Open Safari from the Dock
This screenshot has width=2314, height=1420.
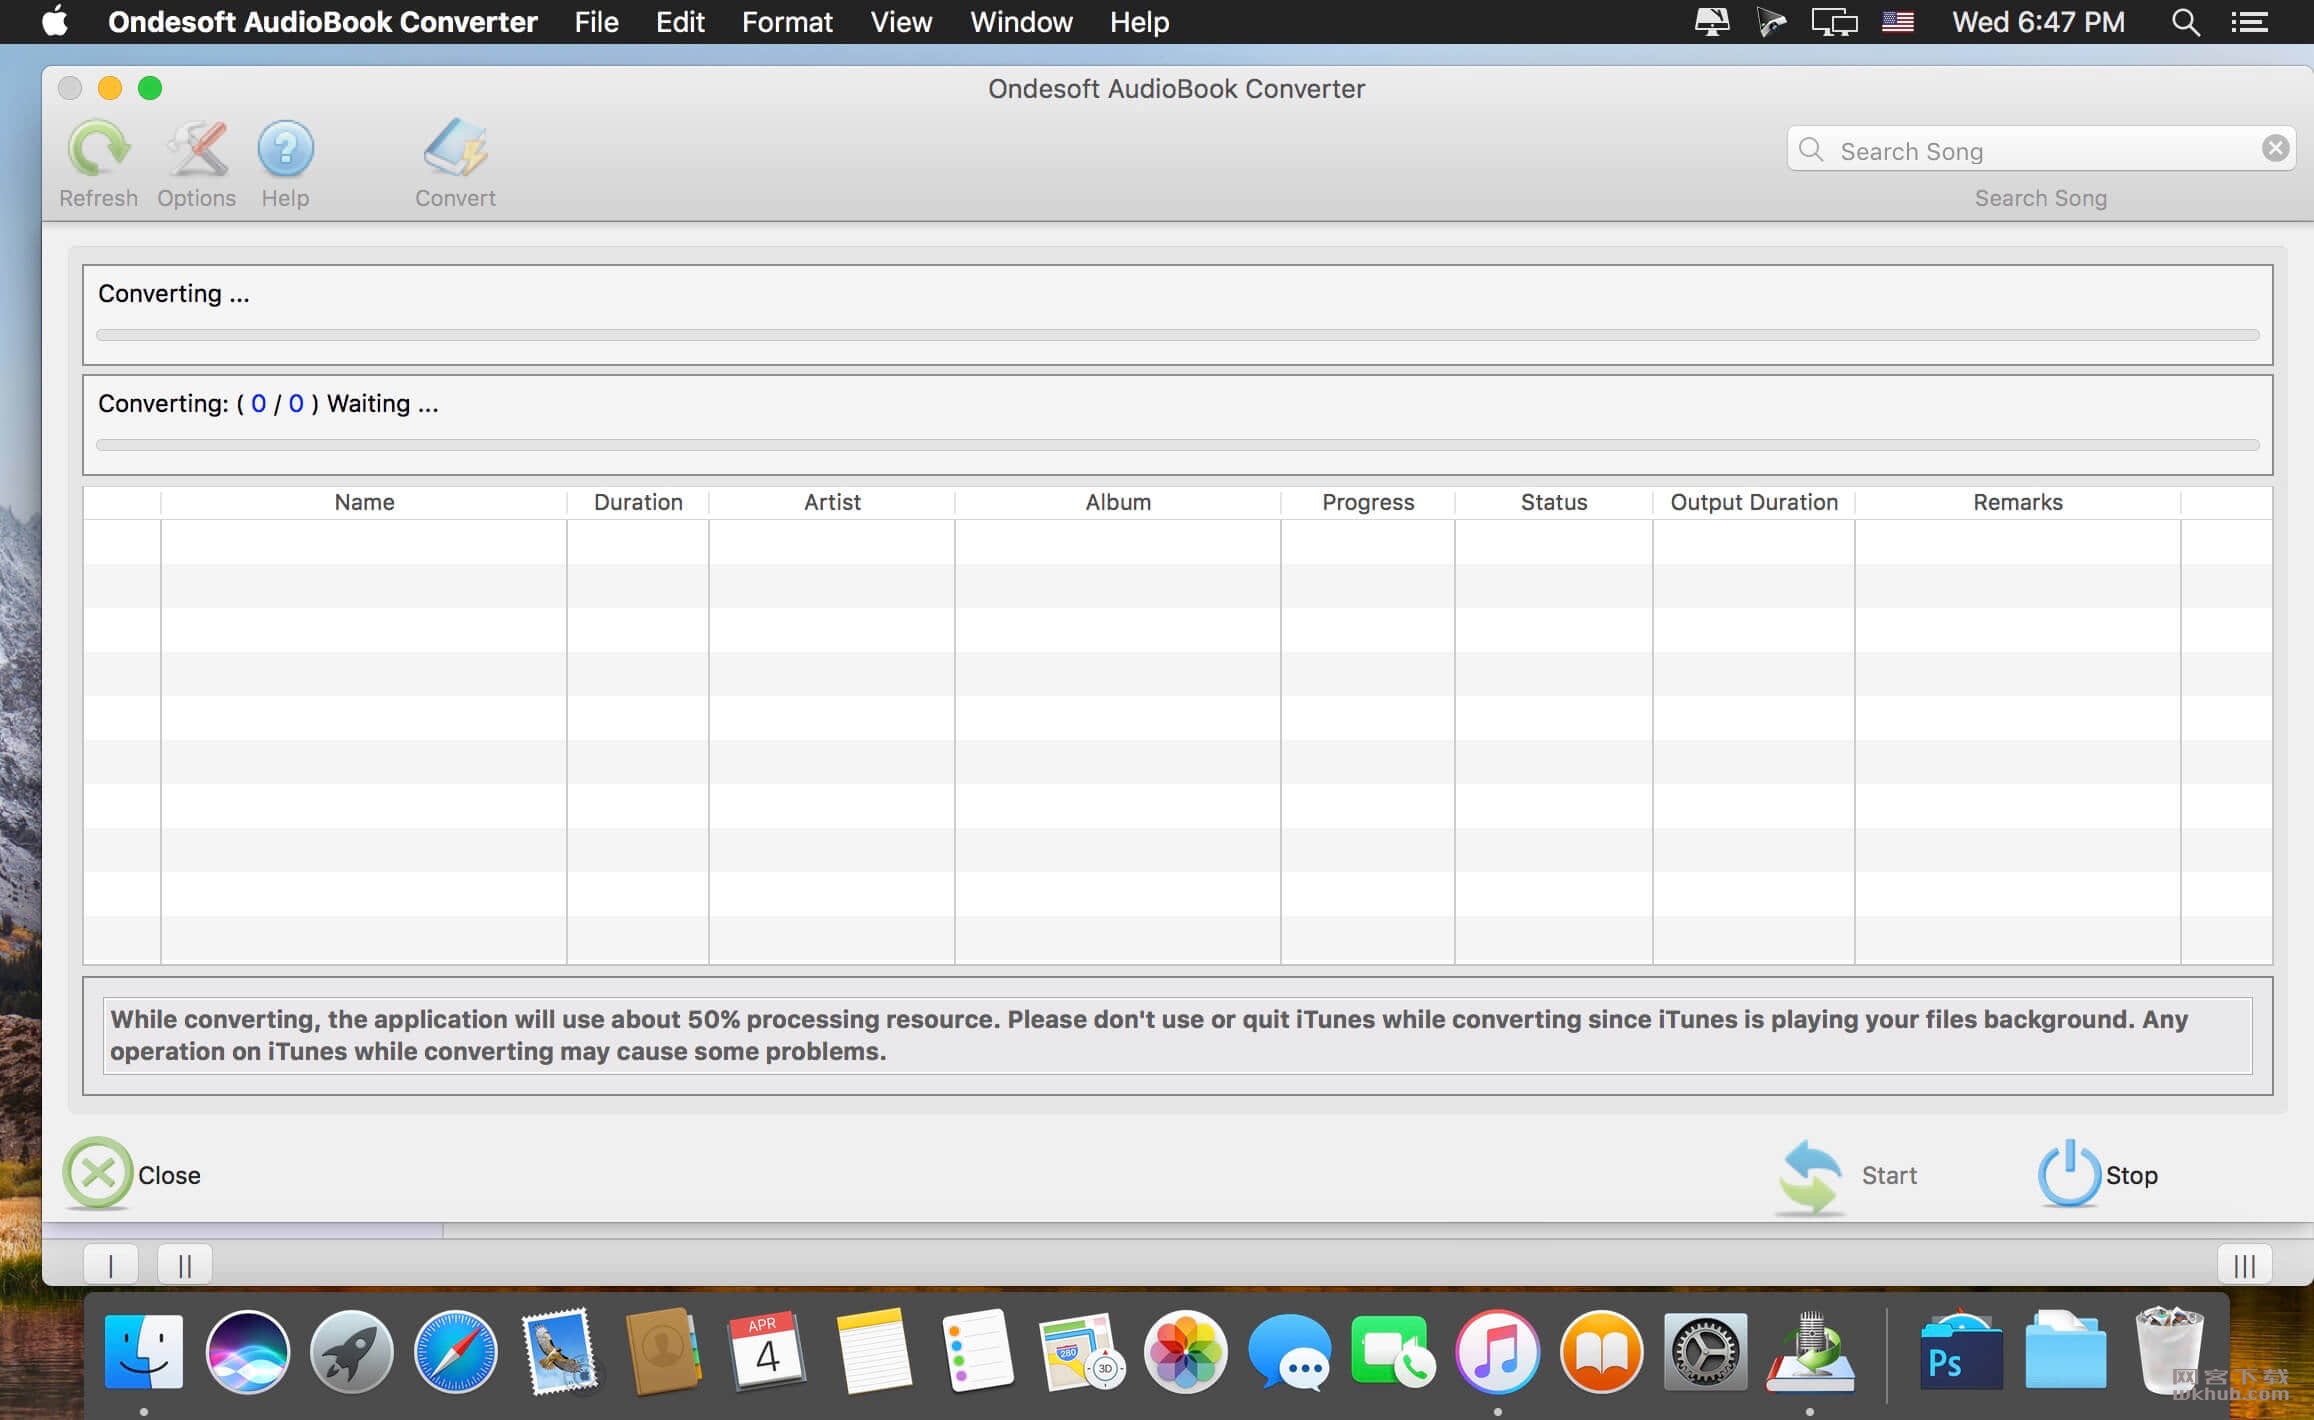(x=455, y=1352)
